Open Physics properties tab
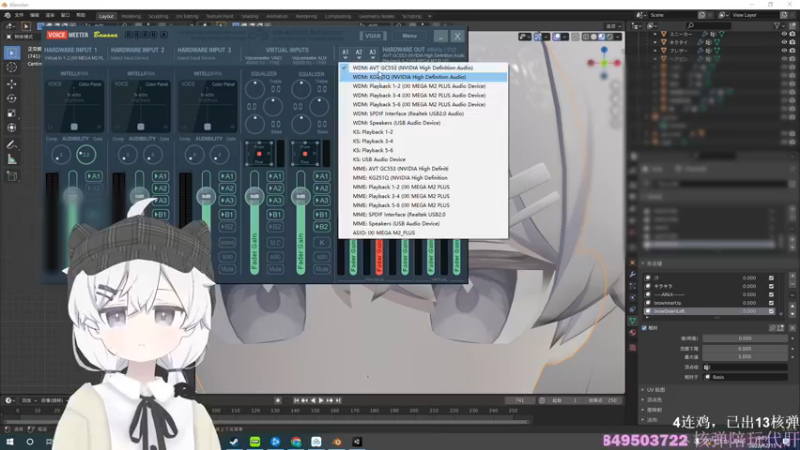The image size is (800, 450). tap(633, 297)
